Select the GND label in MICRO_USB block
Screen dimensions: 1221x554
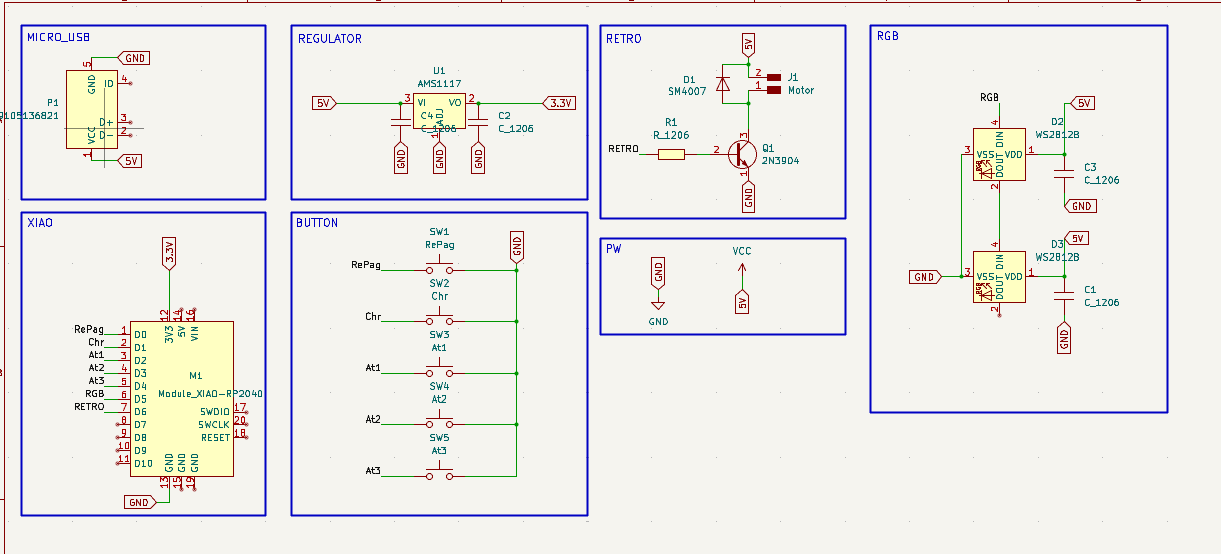(x=134, y=58)
